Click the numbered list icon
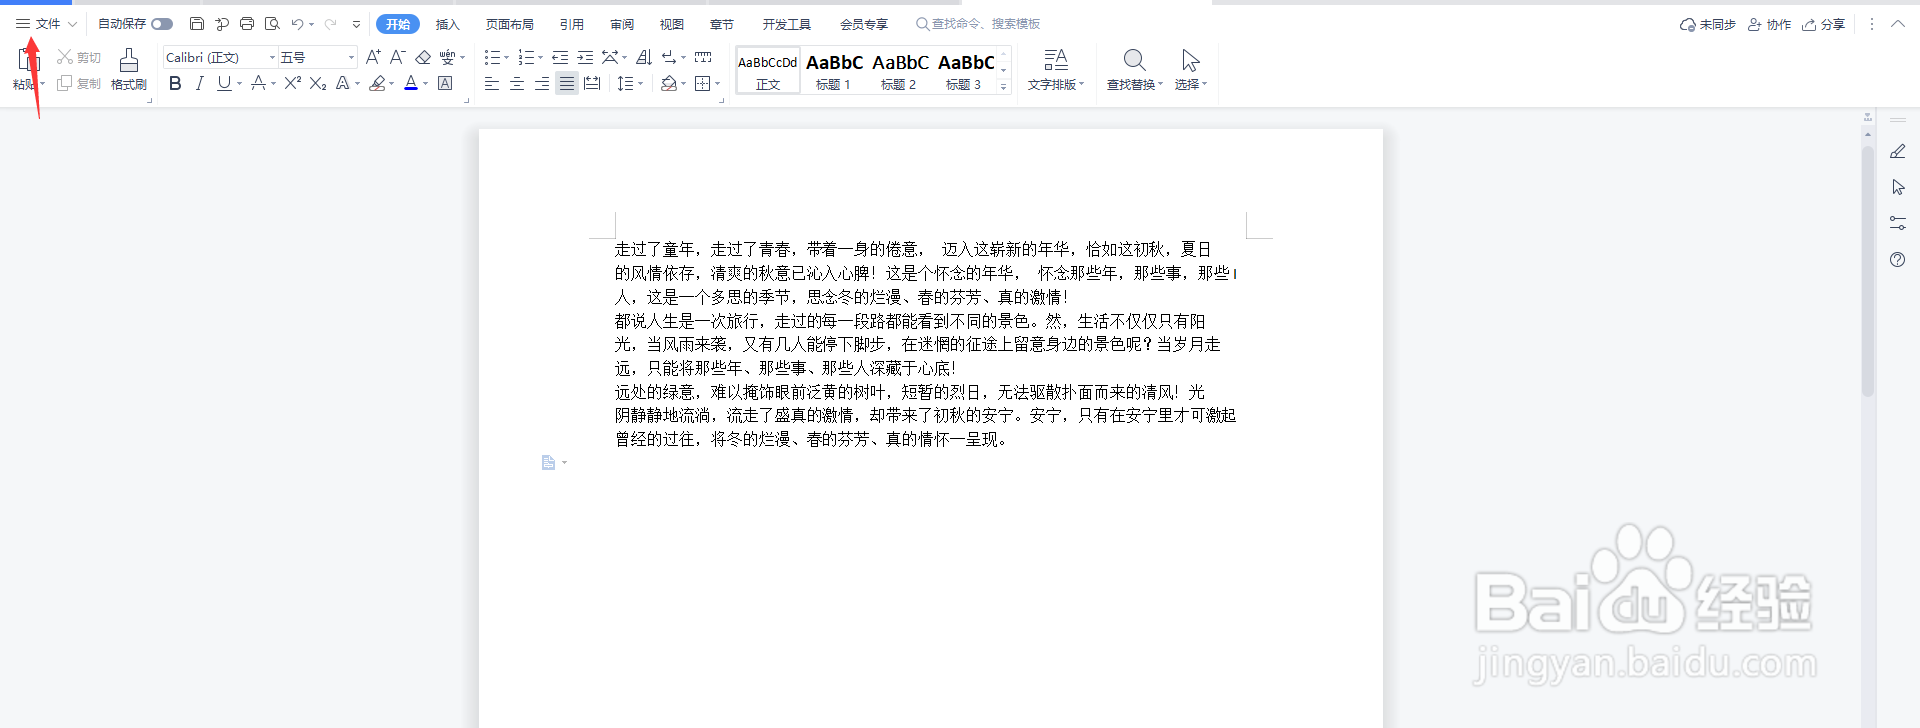Screen dimensions: 1920x728 click(526, 57)
